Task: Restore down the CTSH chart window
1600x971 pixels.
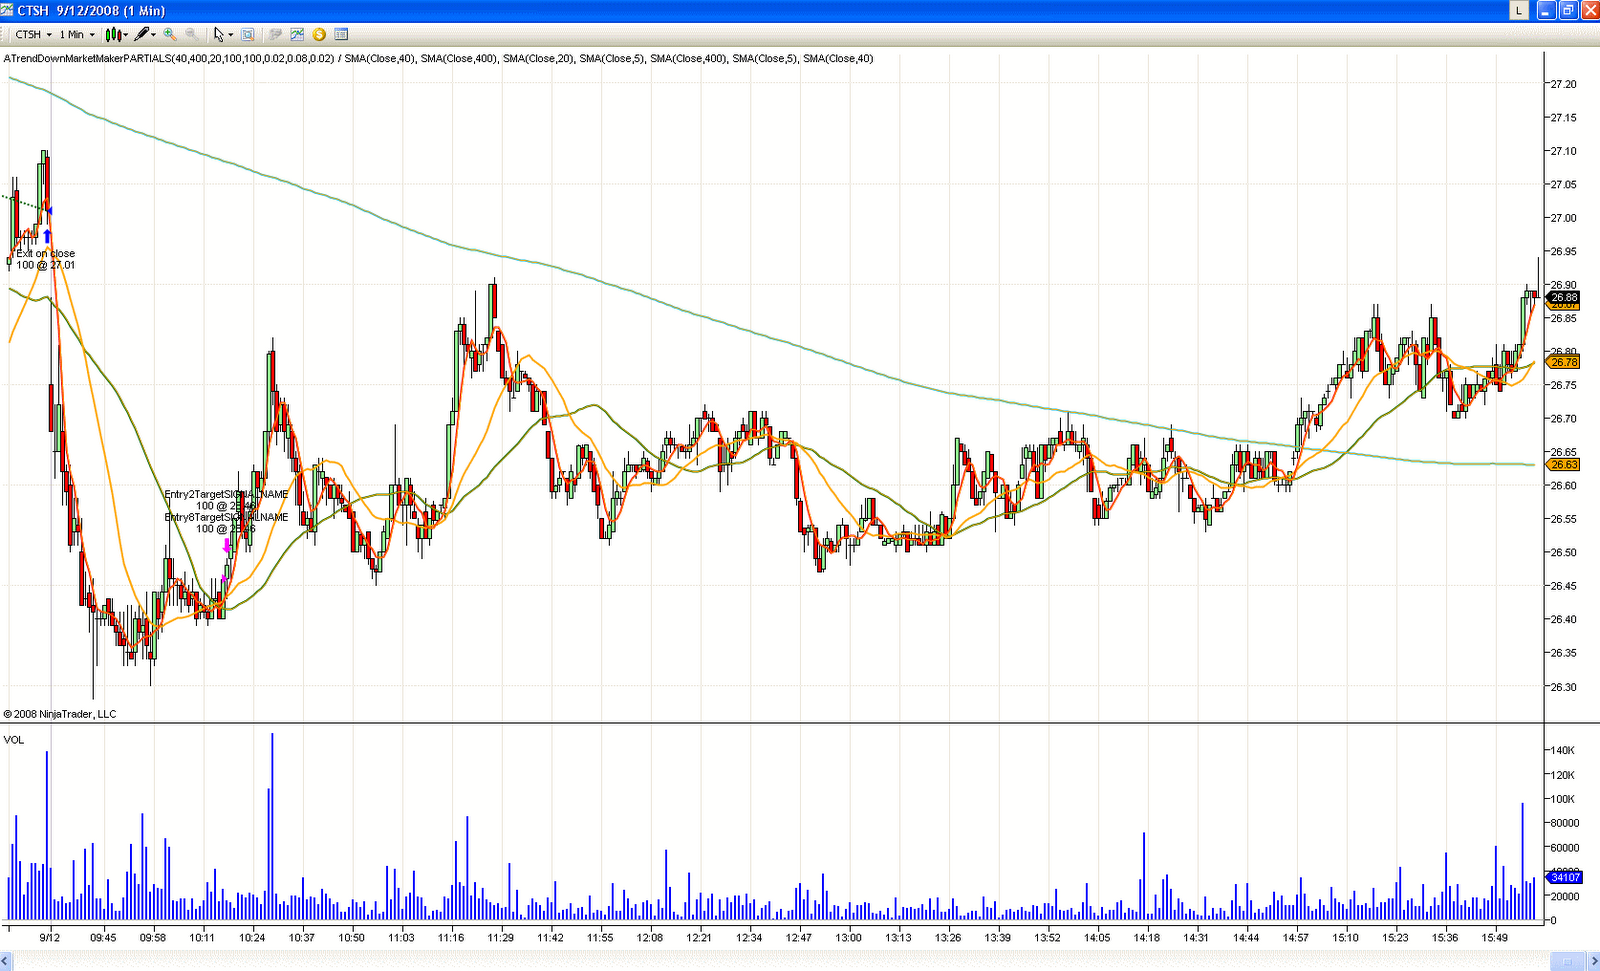Action: click(x=1567, y=10)
